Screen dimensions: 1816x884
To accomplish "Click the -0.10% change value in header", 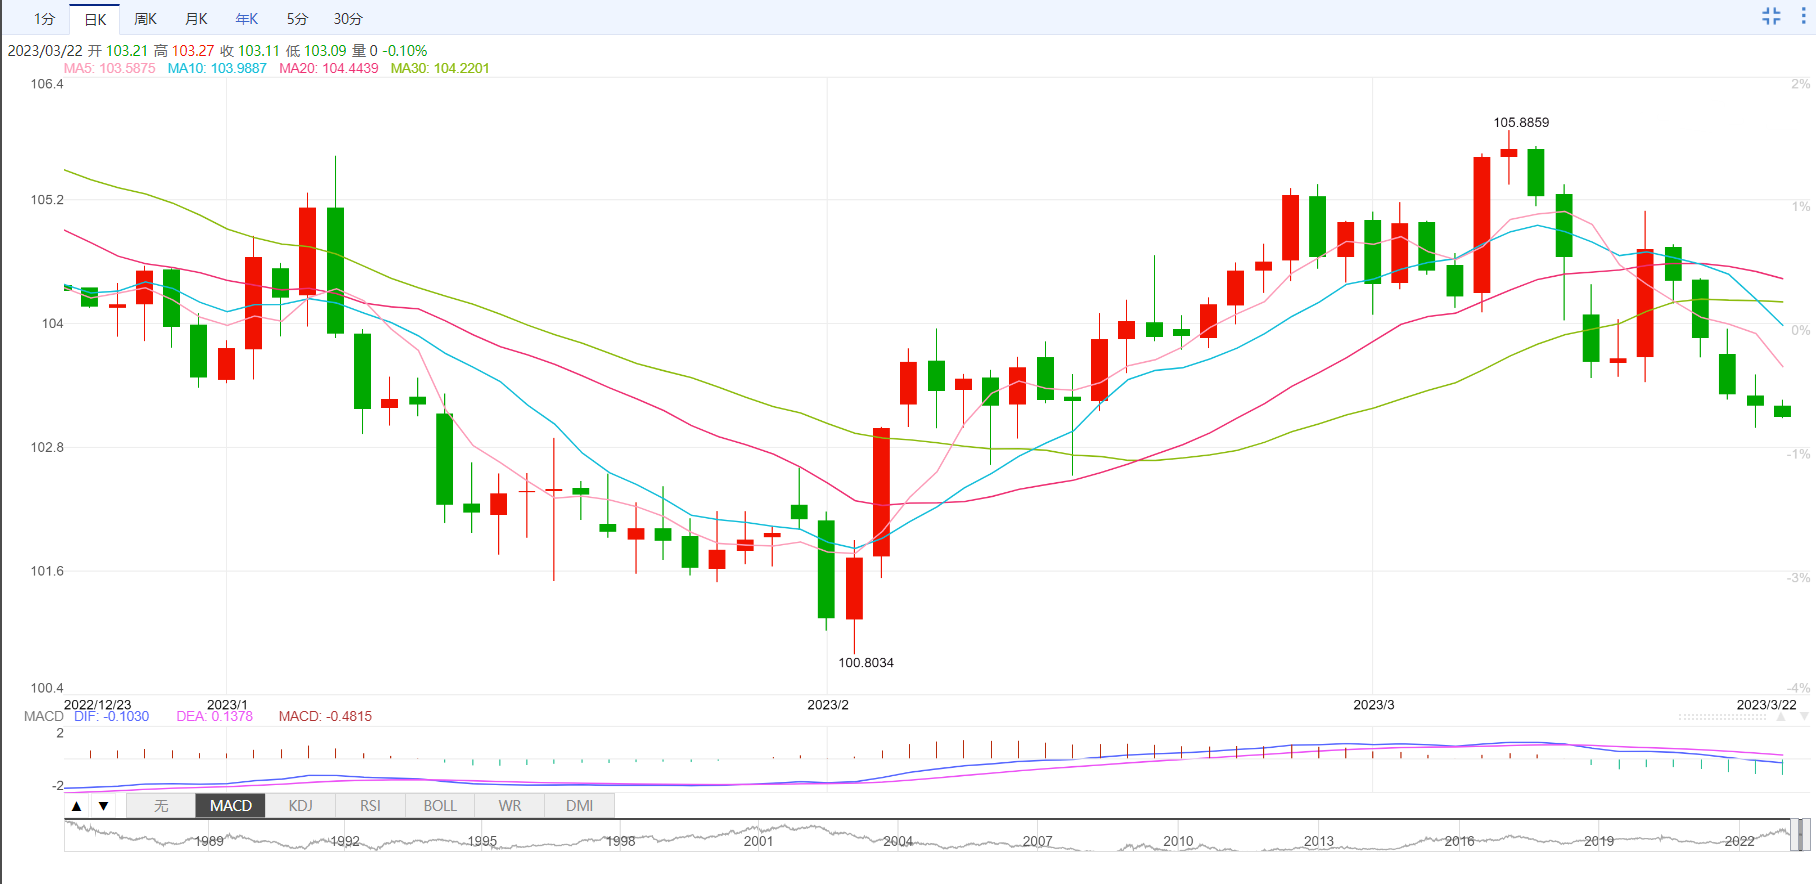I will [x=405, y=50].
